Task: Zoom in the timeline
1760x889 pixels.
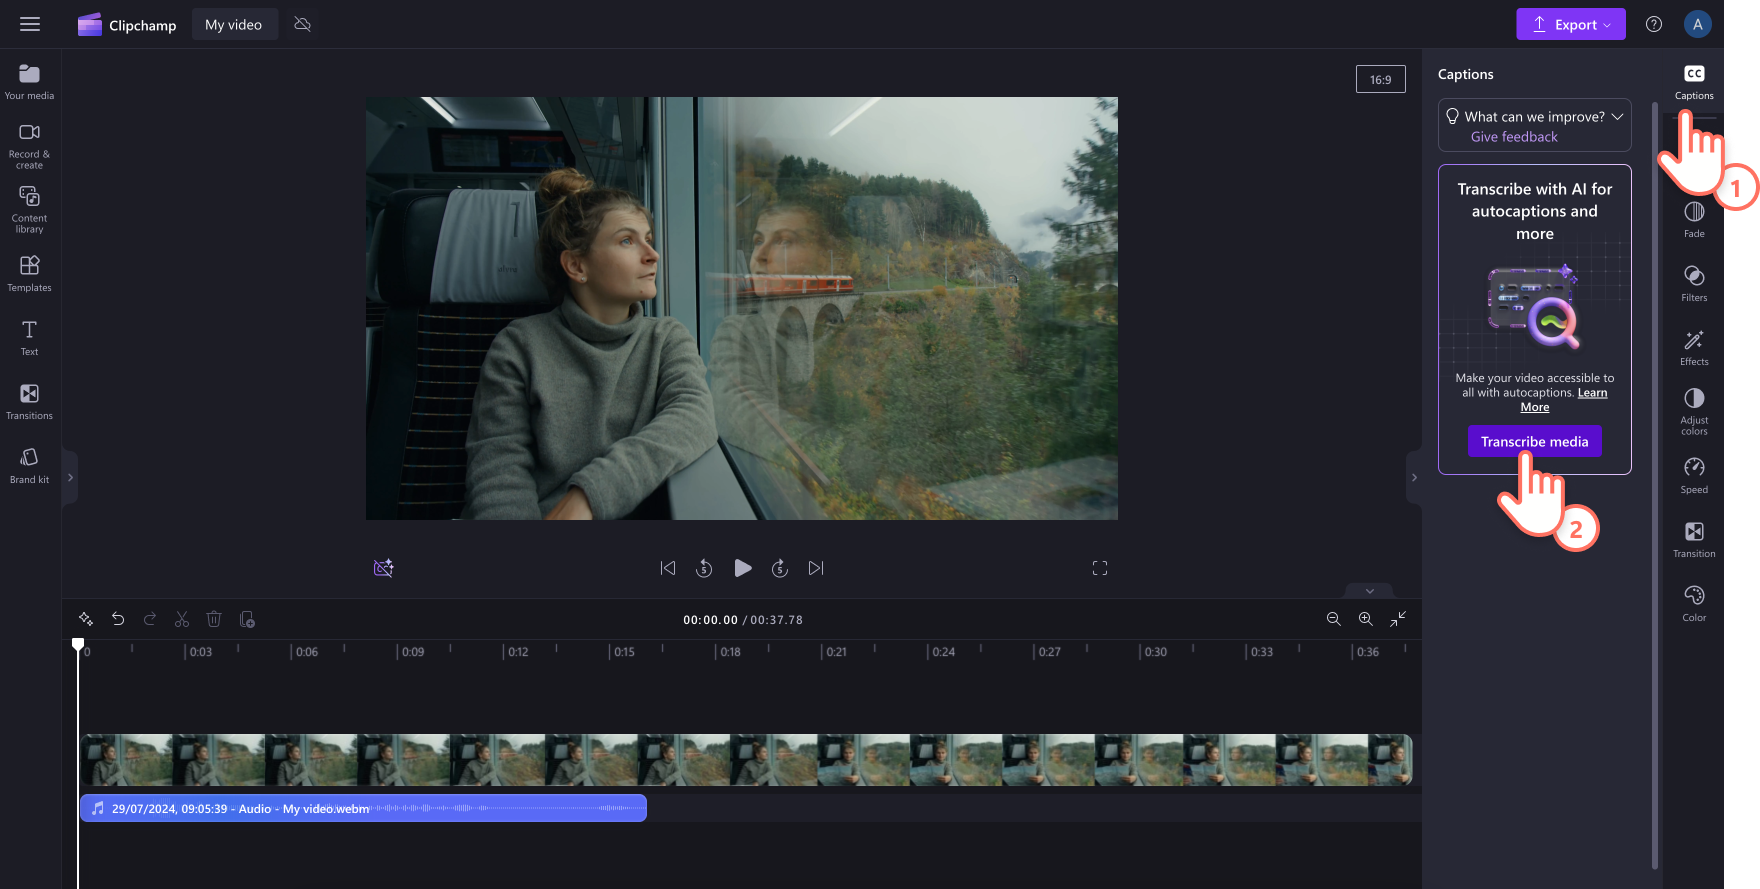Action: point(1366,619)
